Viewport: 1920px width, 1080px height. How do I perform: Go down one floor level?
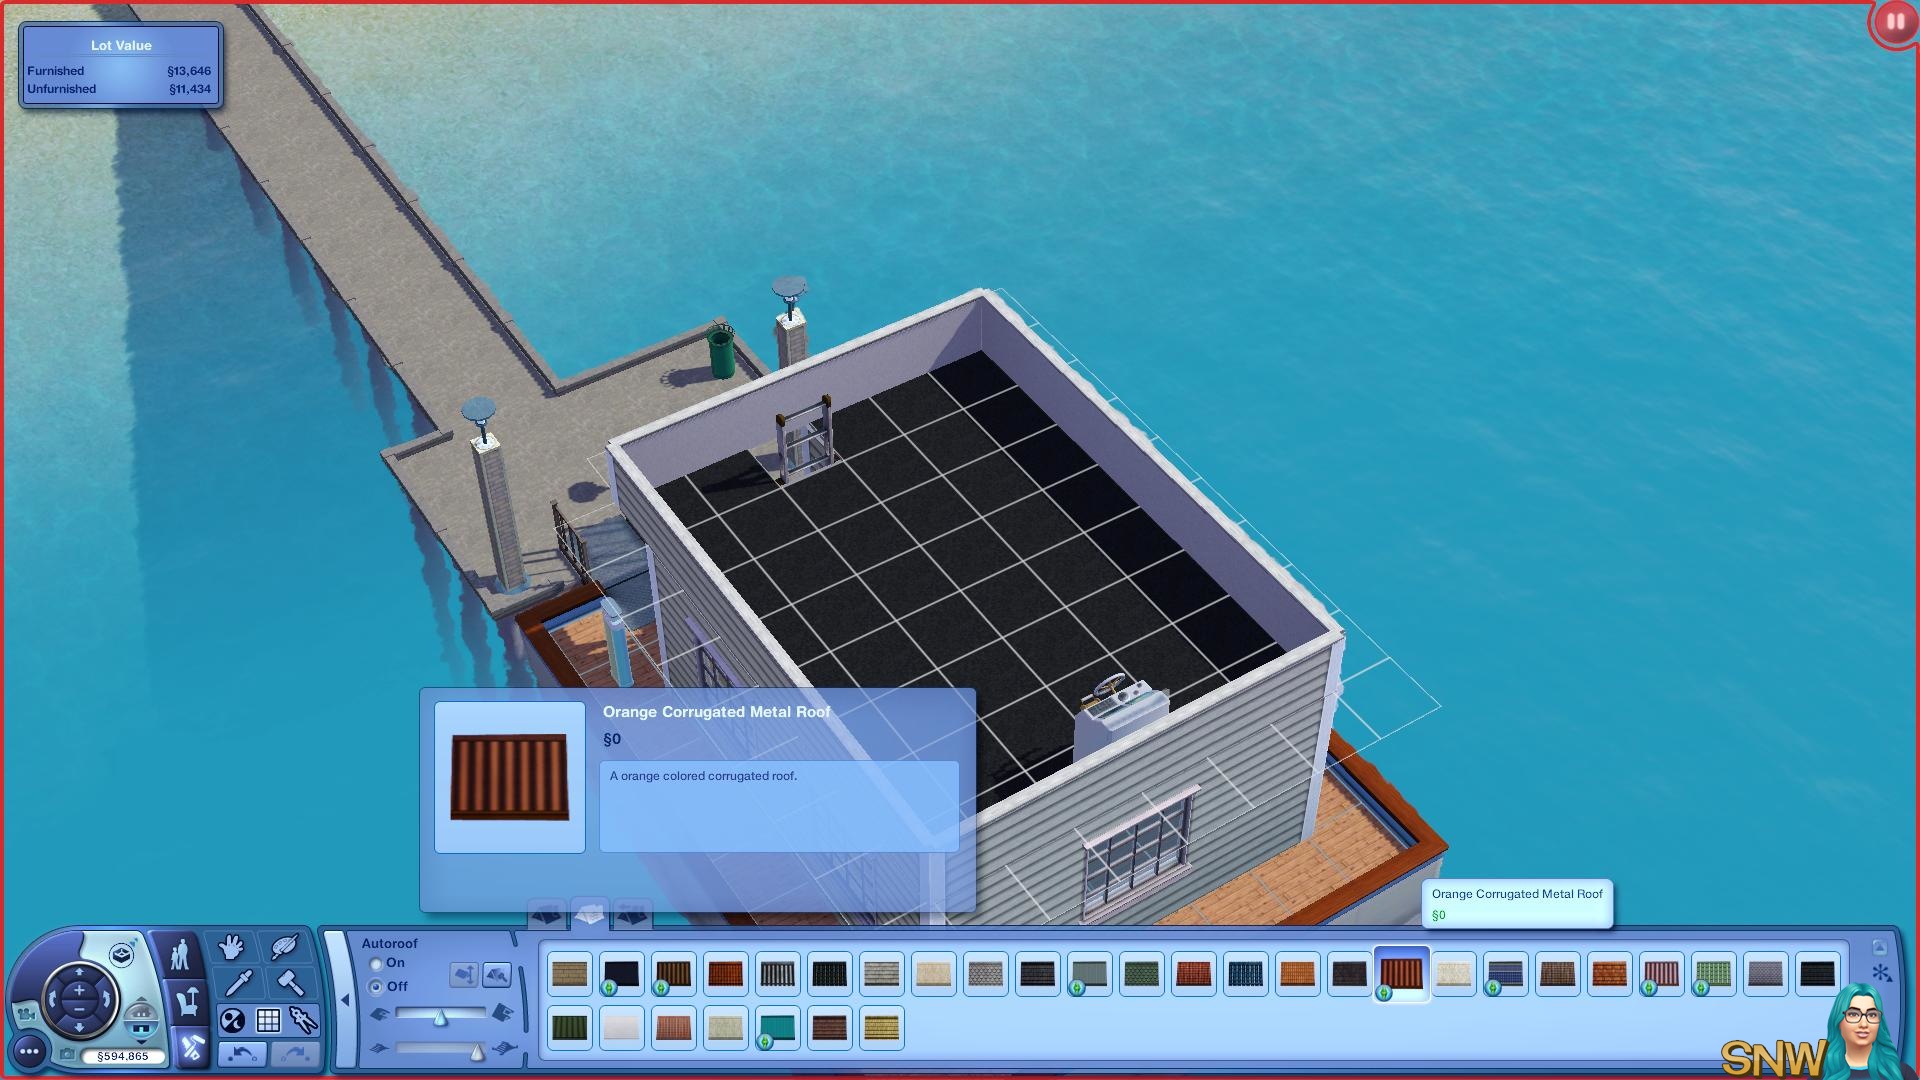click(142, 1040)
